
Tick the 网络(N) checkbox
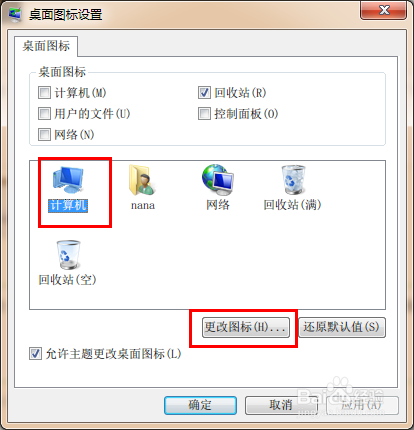[x=44, y=135]
